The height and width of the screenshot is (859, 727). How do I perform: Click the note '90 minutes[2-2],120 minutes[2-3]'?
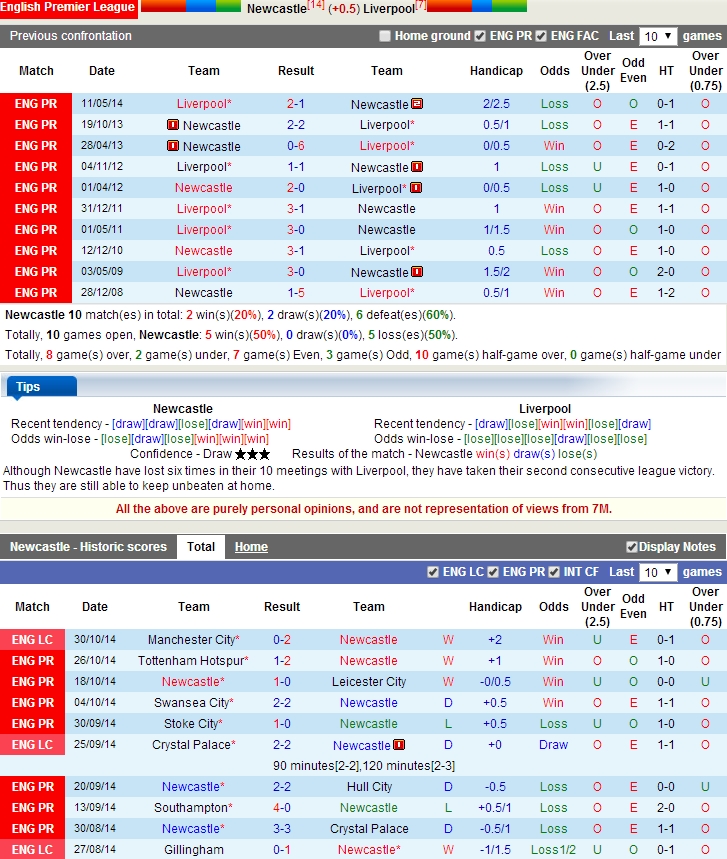coord(364,766)
